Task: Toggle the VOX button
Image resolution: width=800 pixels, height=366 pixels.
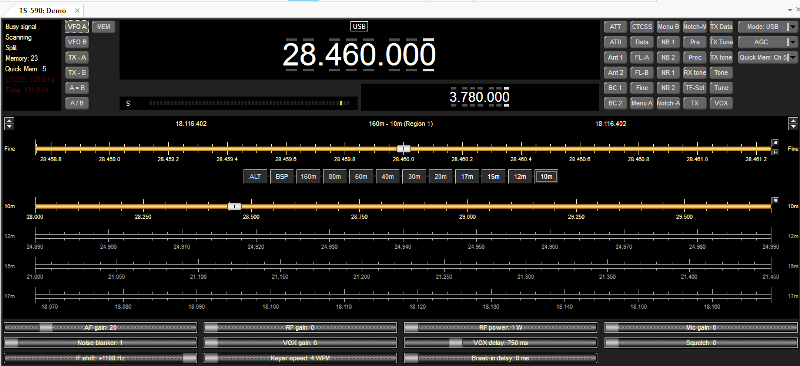Action: tap(721, 103)
